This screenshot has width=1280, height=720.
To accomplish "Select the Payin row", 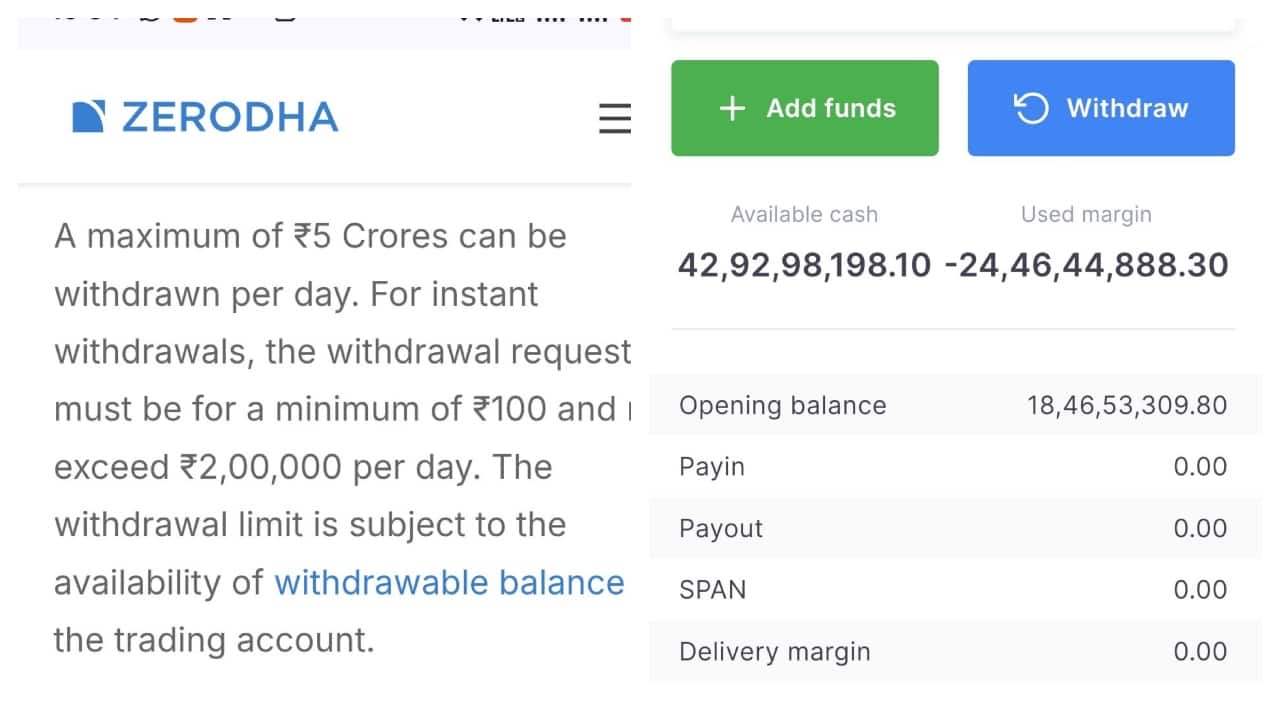I will pyautogui.click(x=950, y=466).
